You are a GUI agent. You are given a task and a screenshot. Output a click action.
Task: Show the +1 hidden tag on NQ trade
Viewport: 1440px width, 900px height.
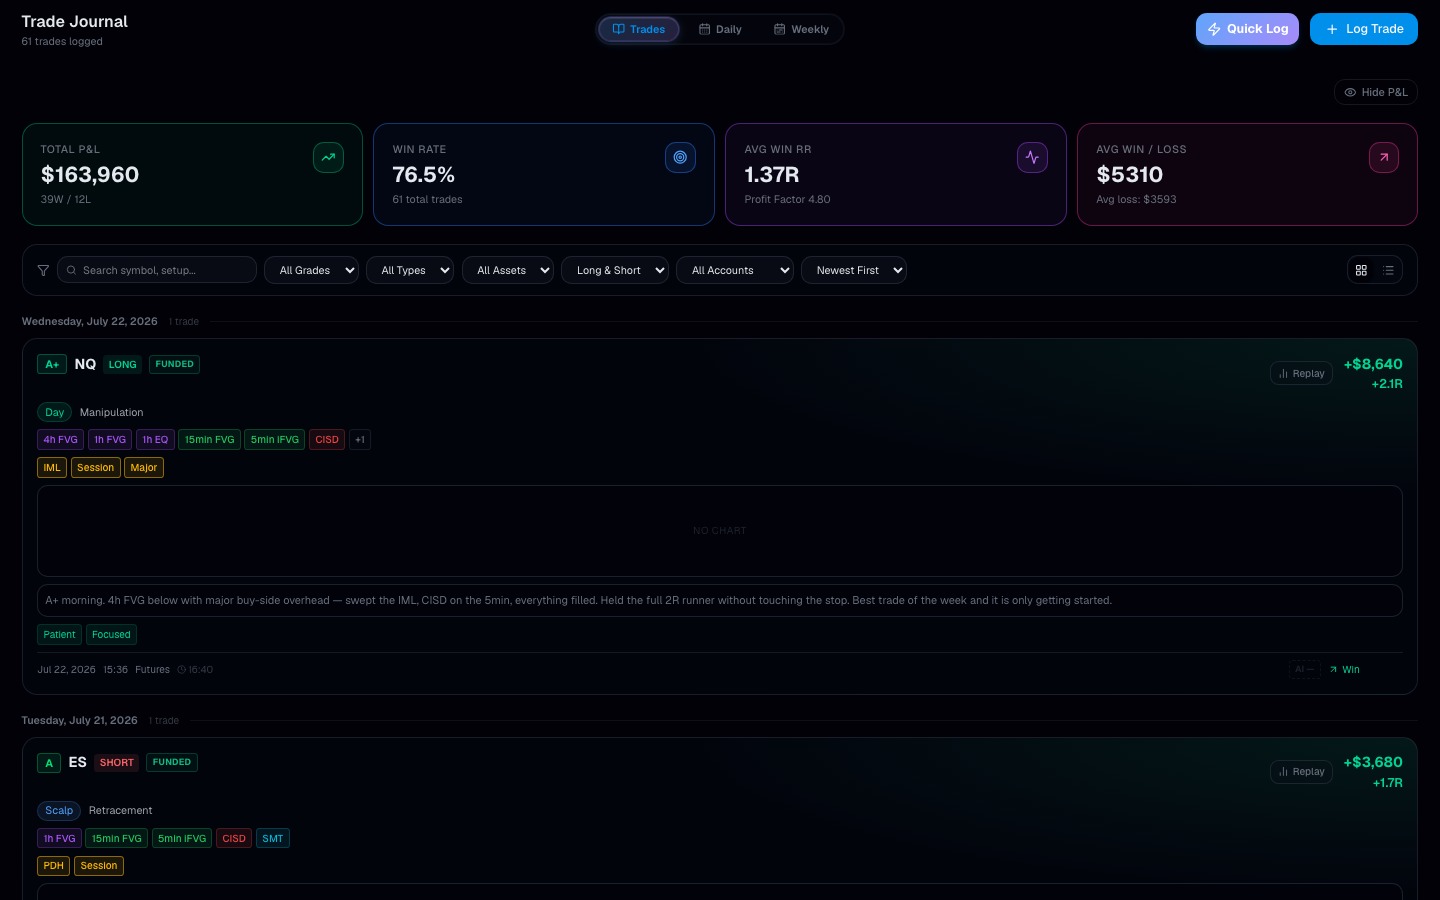point(360,440)
